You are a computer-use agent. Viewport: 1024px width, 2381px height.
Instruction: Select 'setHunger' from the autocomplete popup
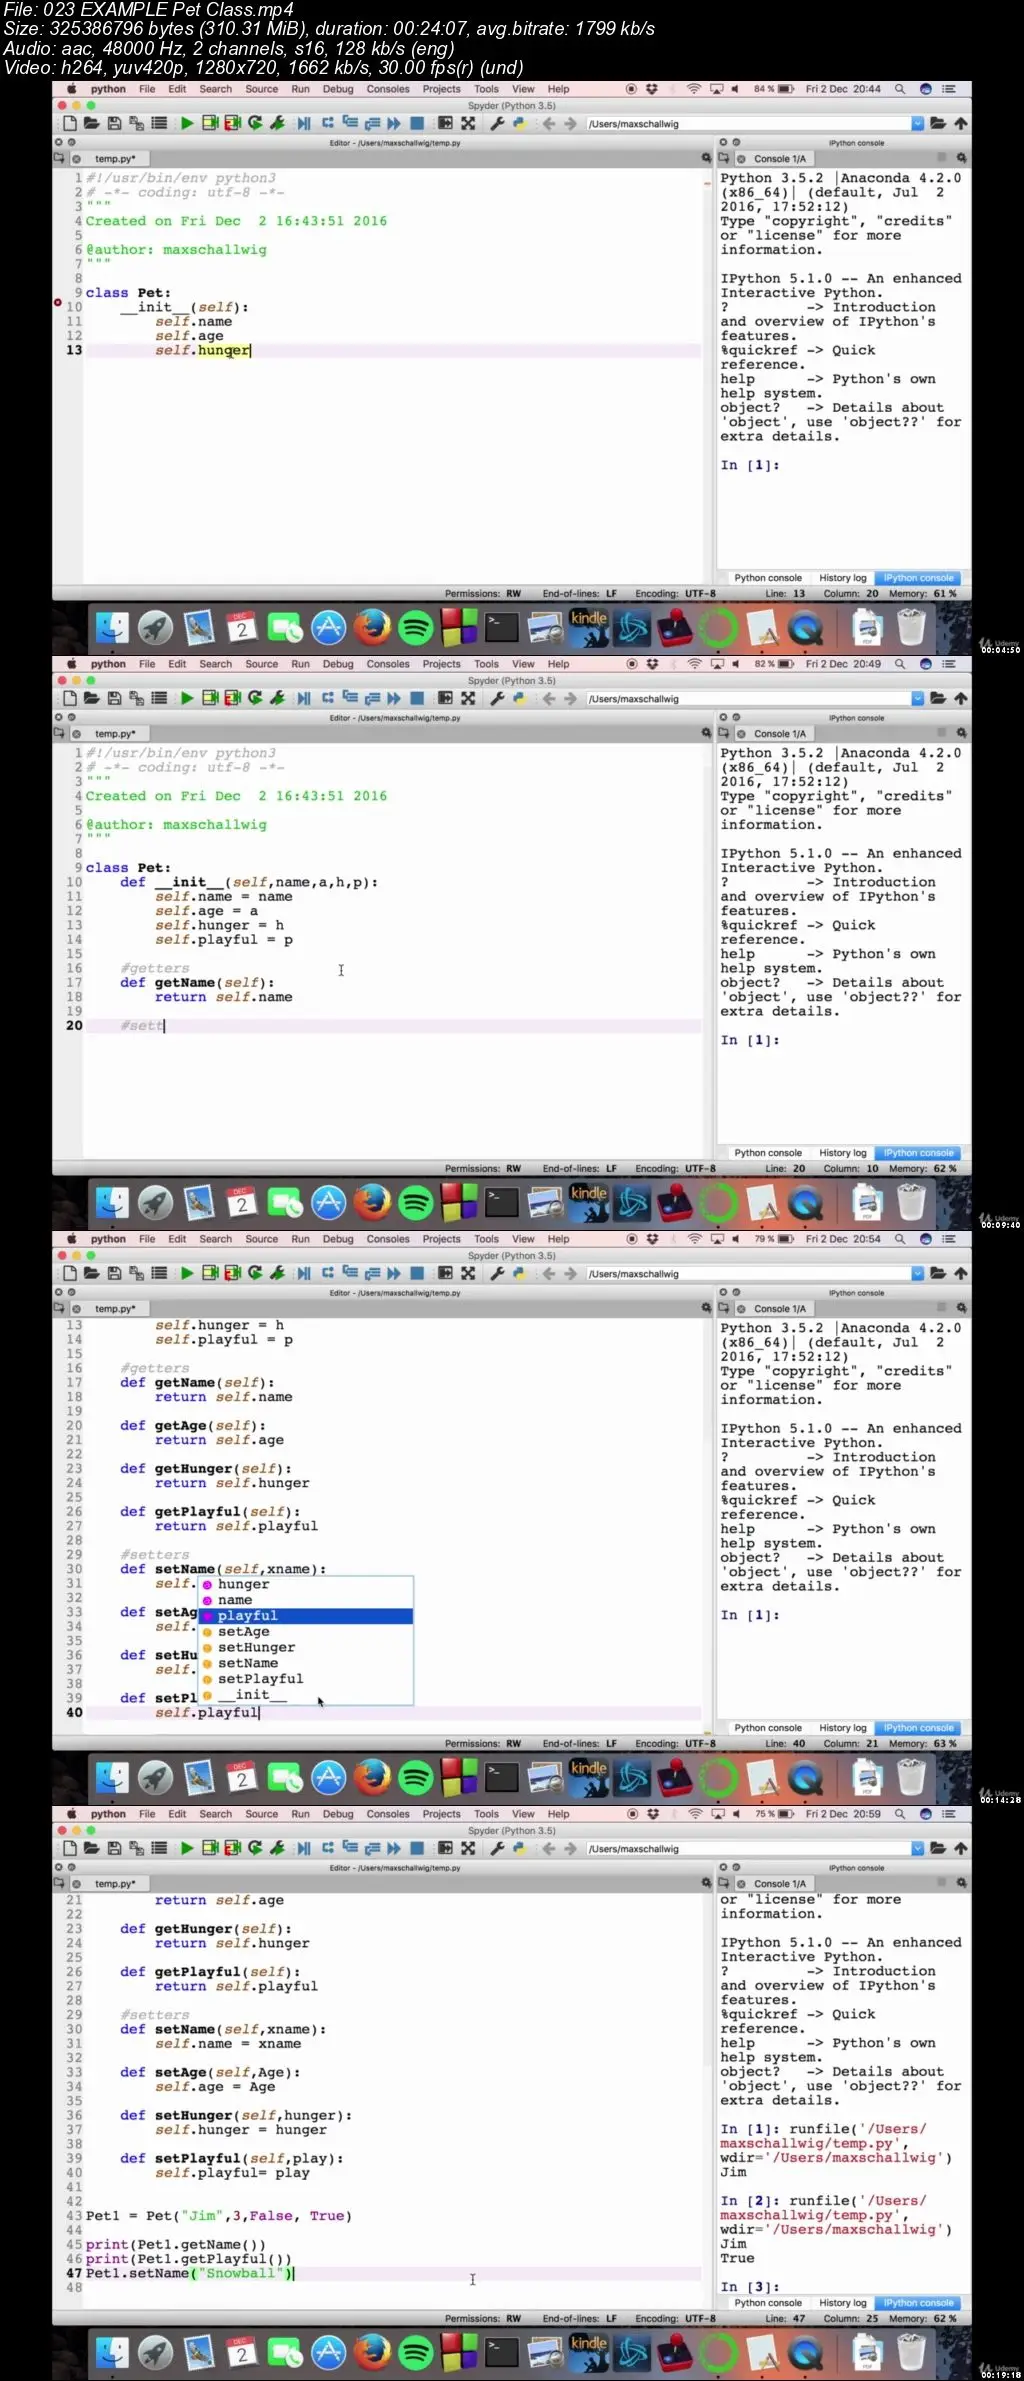pyautogui.click(x=306, y=1647)
